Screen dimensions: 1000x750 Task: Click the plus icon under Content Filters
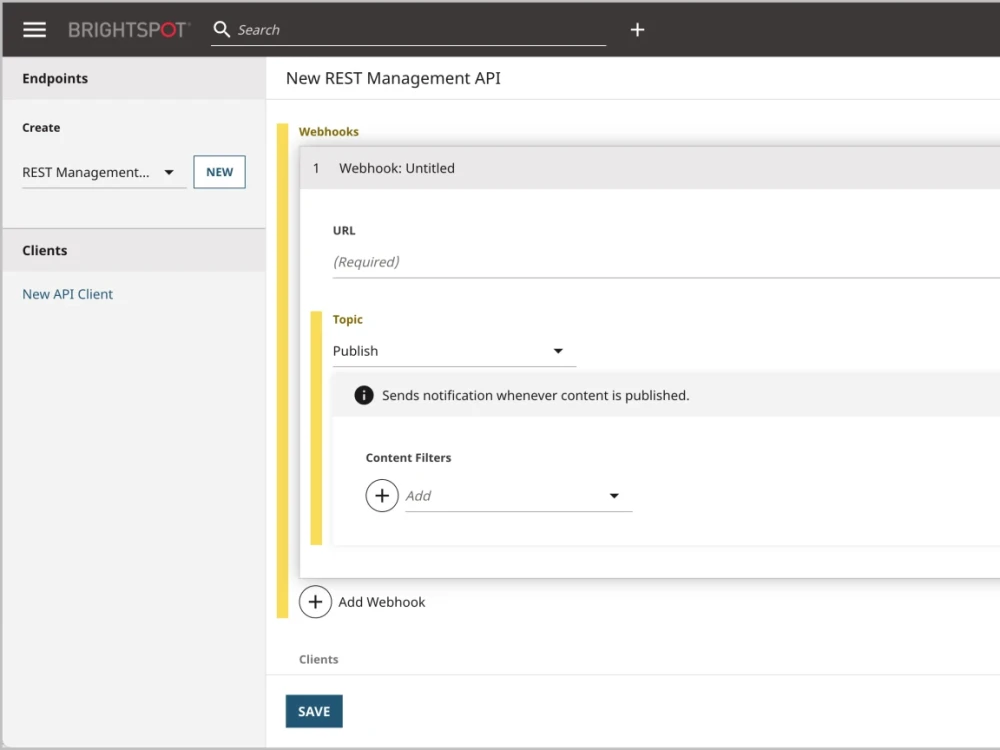pyautogui.click(x=382, y=495)
